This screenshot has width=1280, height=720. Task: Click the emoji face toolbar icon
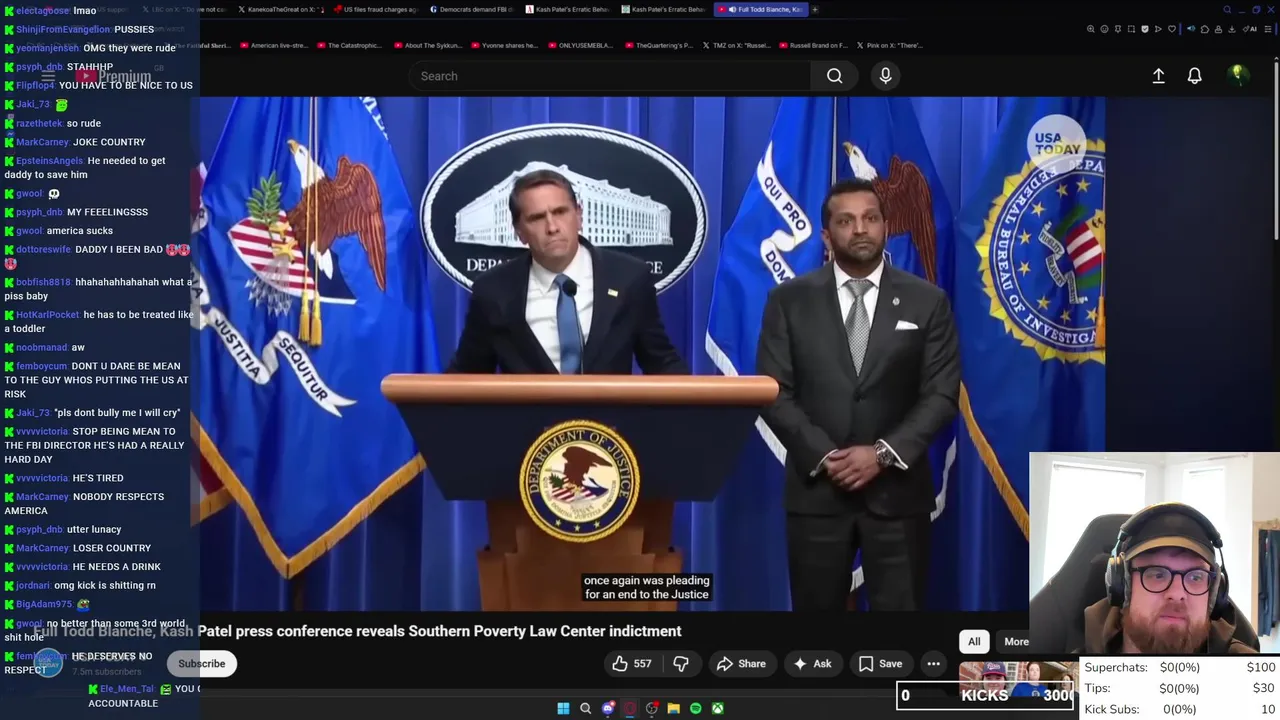click(x=1104, y=29)
